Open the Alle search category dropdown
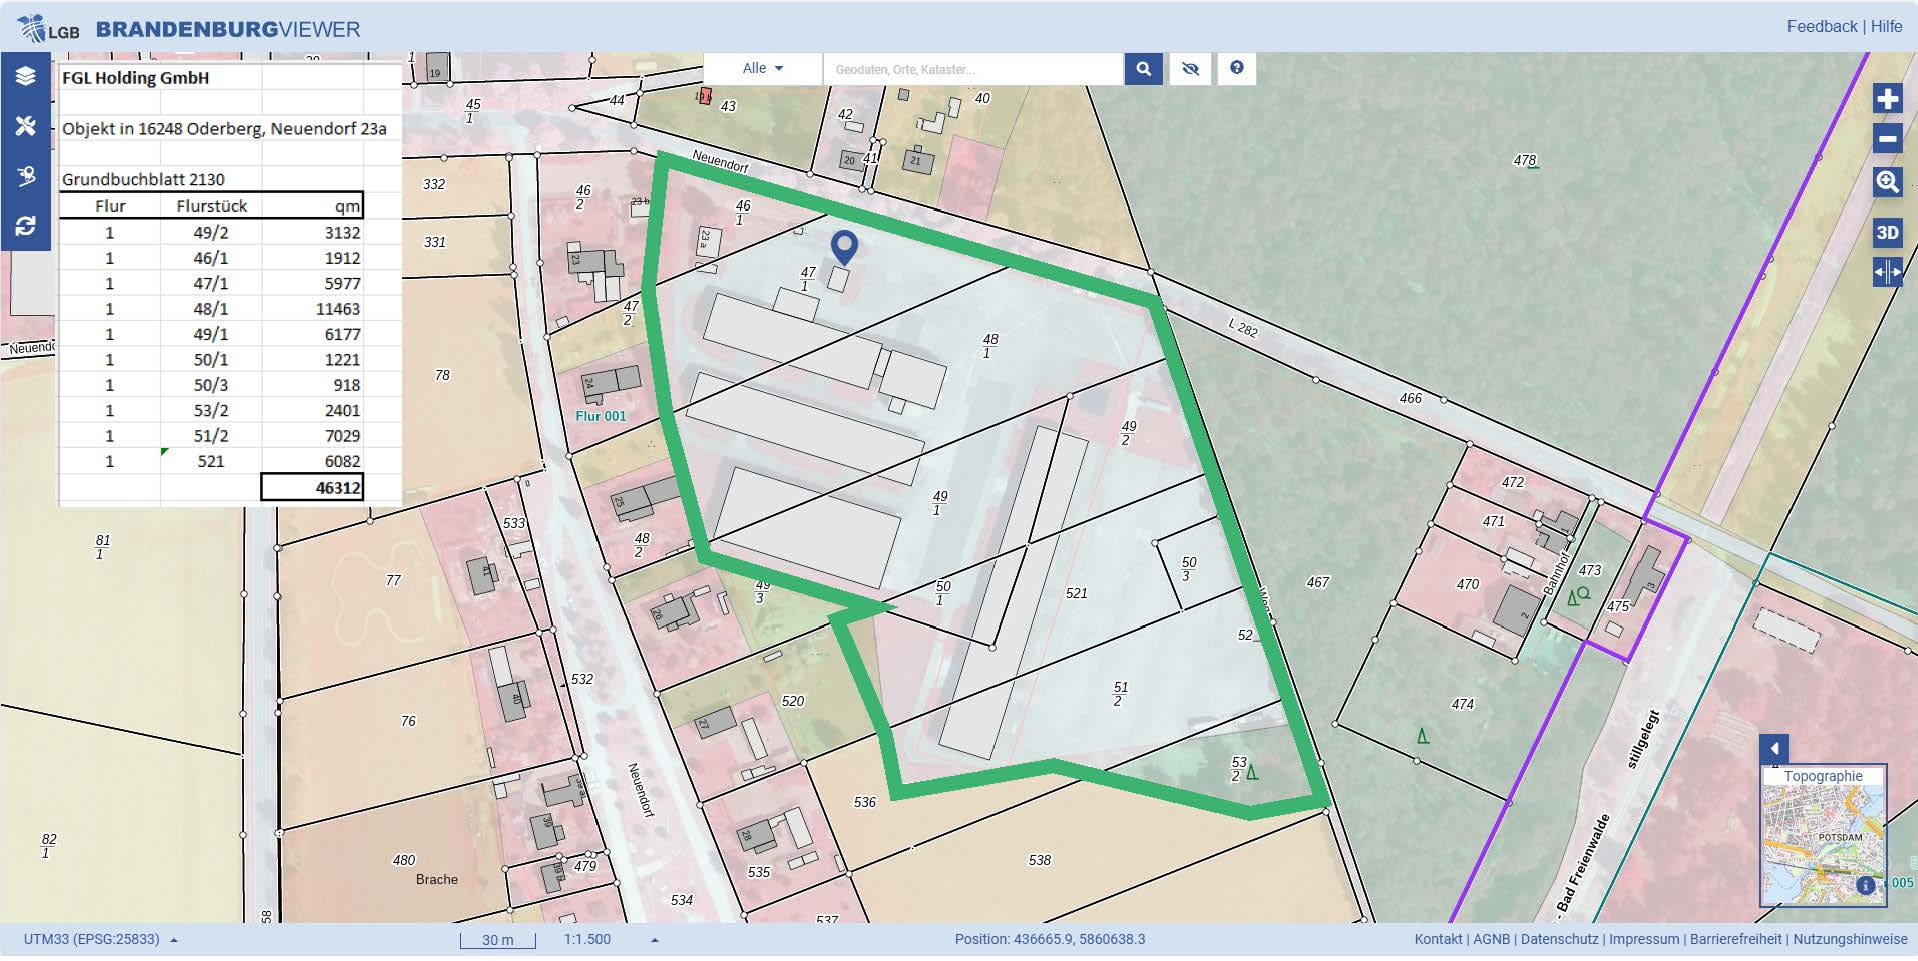This screenshot has height=961, width=1918. [763, 68]
